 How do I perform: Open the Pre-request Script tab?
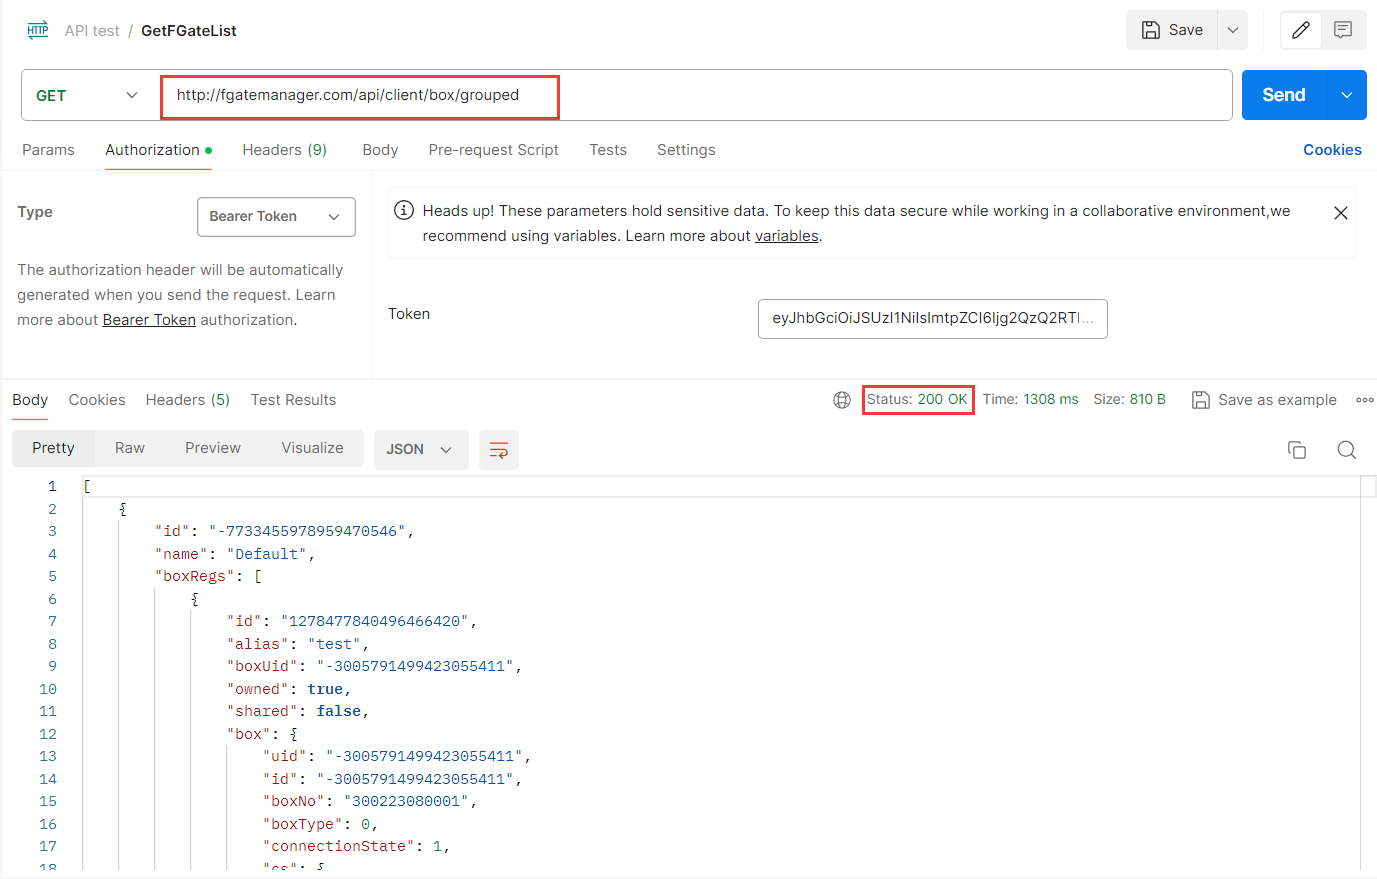click(494, 150)
